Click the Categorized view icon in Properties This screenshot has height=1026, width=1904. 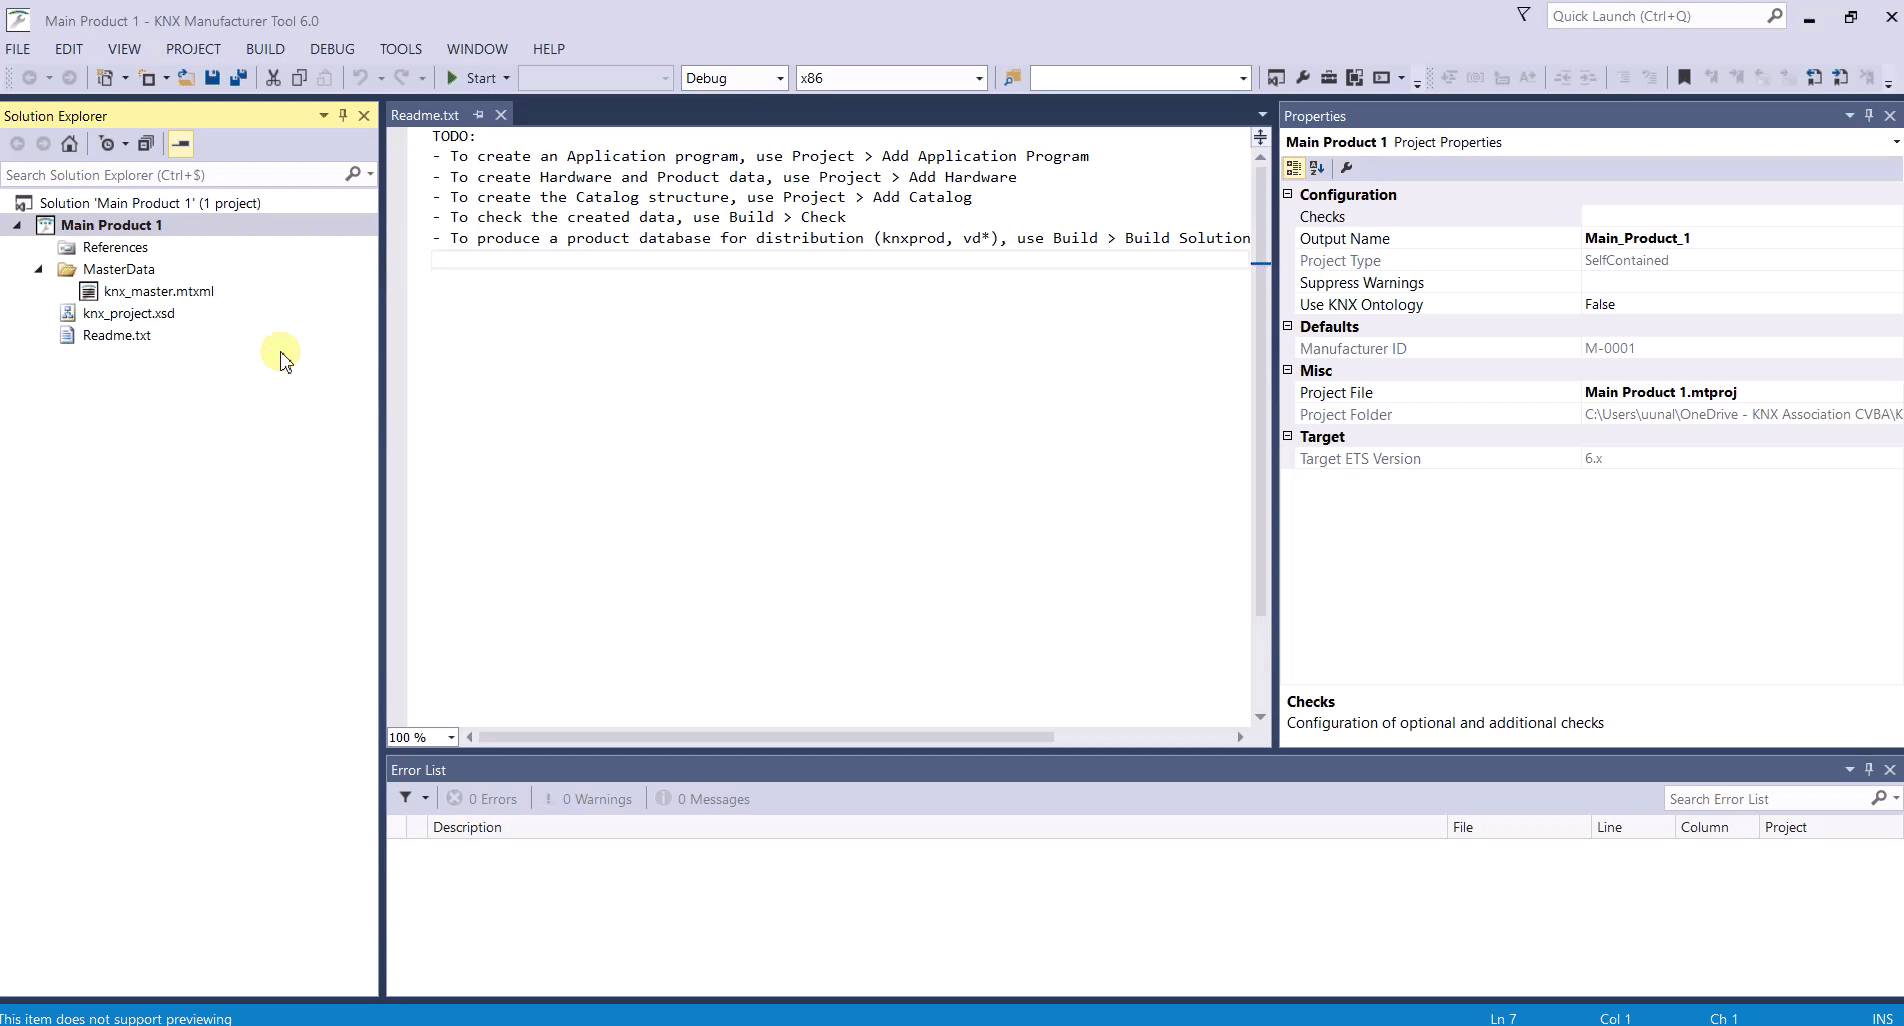click(x=1294, y=168)
